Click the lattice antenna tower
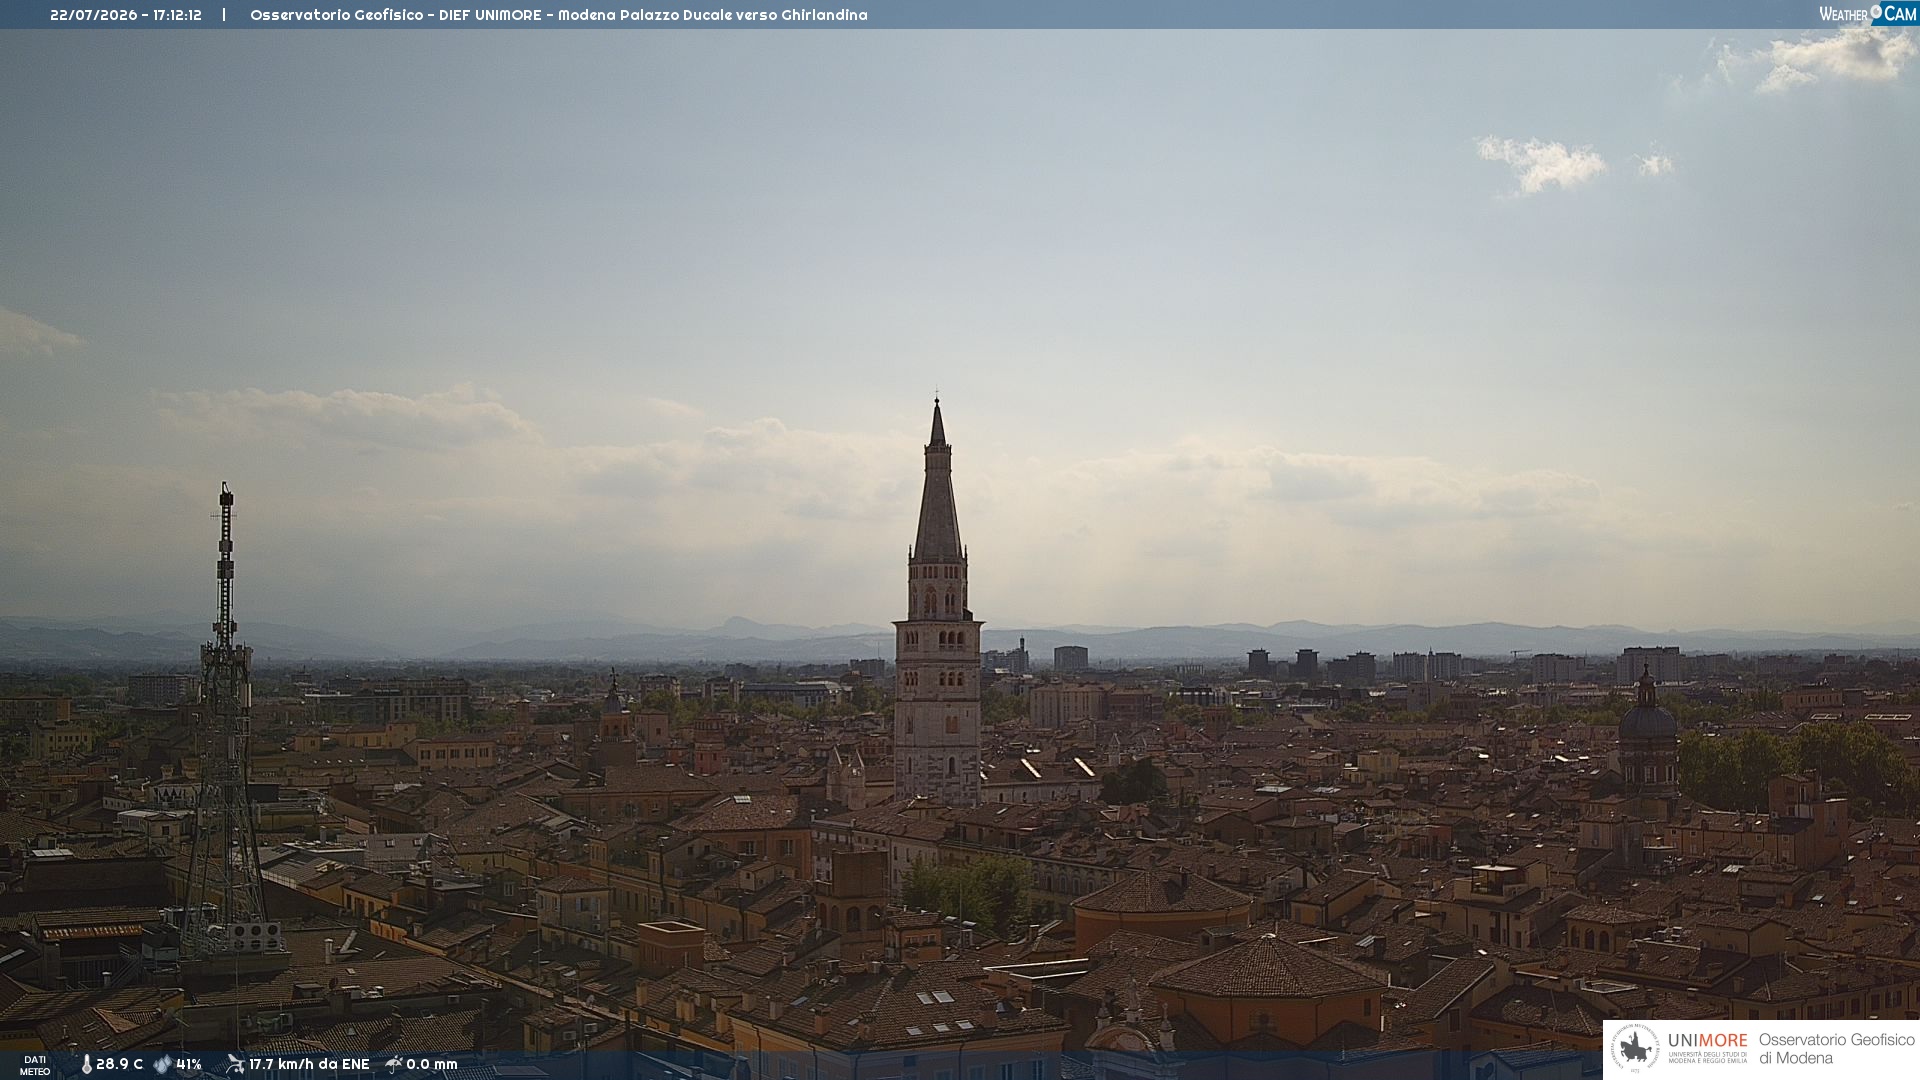 [x=226, y=720]
